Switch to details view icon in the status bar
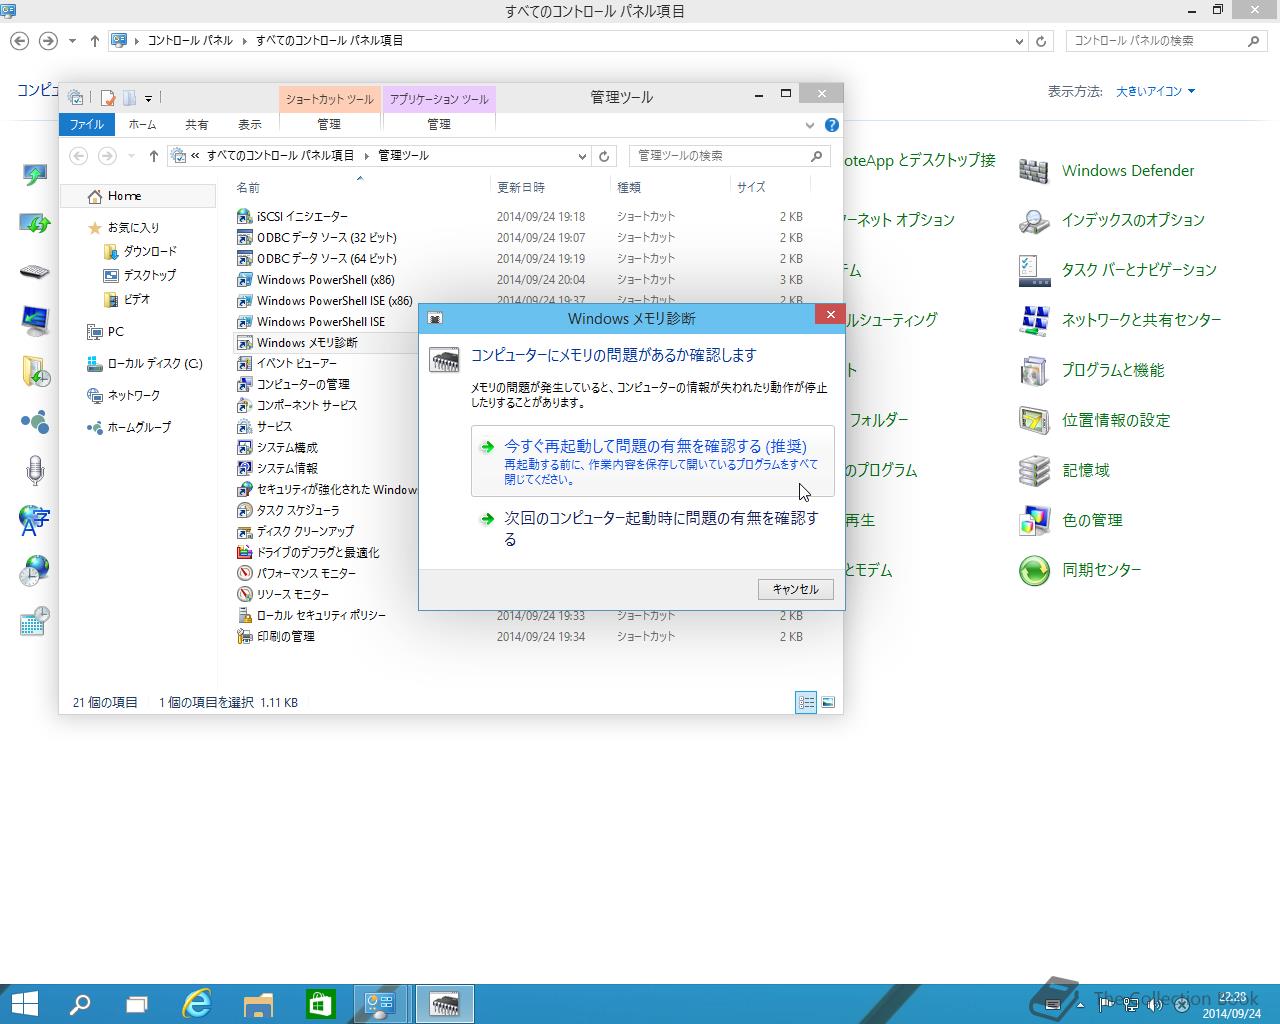The width and height of the screenshot is (1280, 1024). [x=806, y=702]
